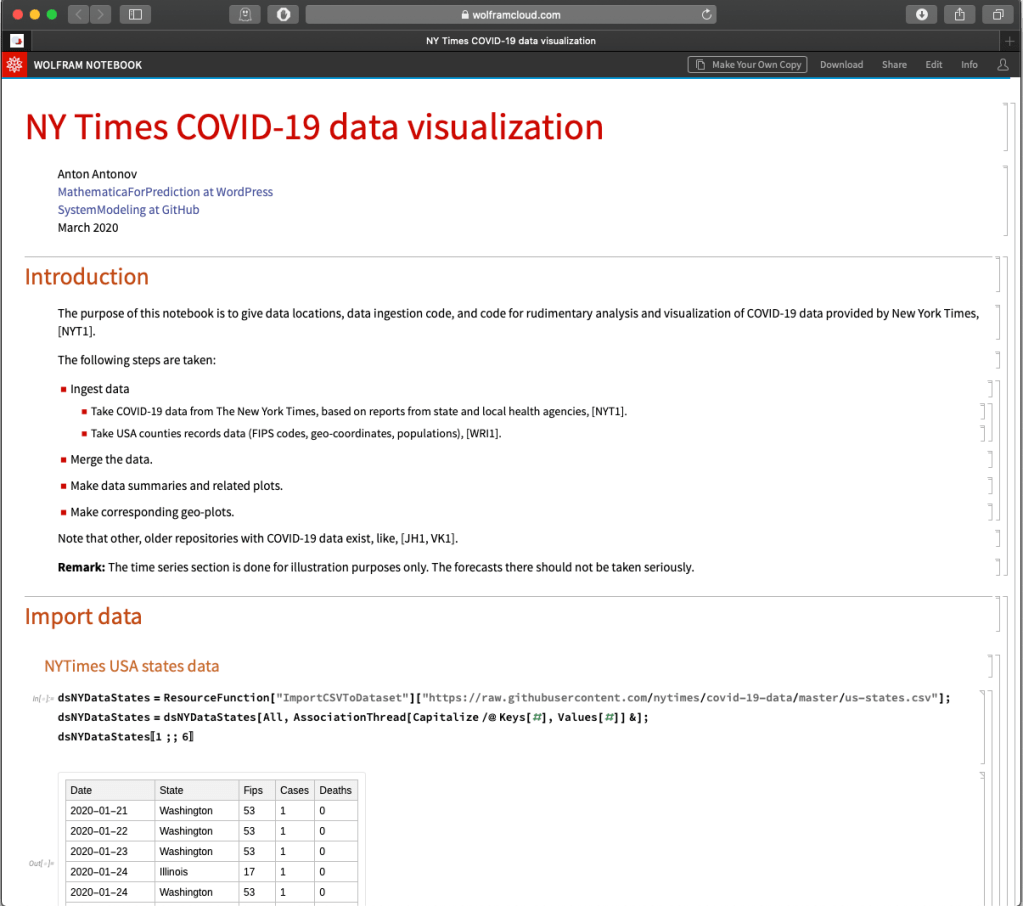1023x906 pixels.
Task: Select the Remark paragraph cell bracket
Action: (x=998, y=567)
